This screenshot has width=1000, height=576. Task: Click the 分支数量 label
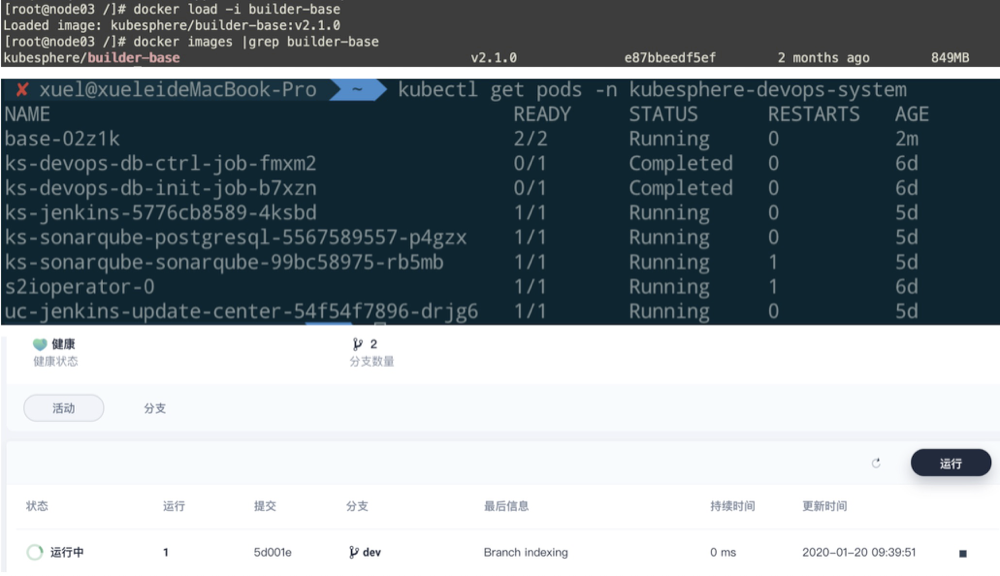pos(372,362)
